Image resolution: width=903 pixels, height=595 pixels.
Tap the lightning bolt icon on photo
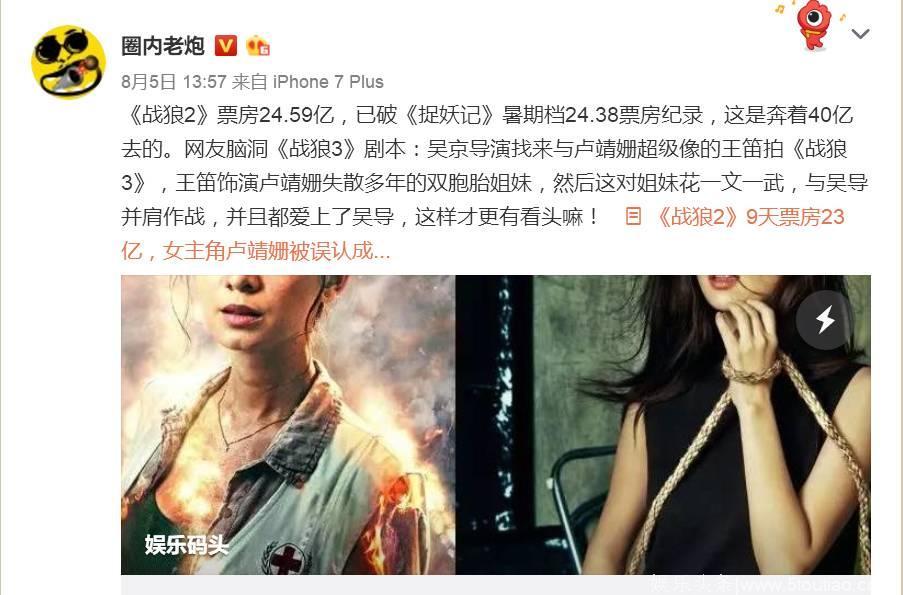pyautogui.click(x=825, y=320)
